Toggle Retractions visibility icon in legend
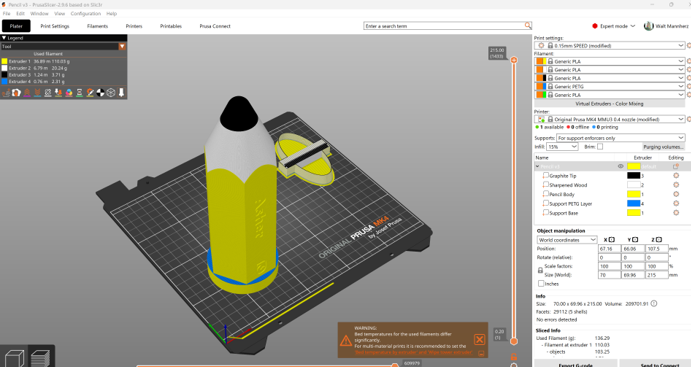This screenshot has width=691, height=367. [x=27, y=93]
